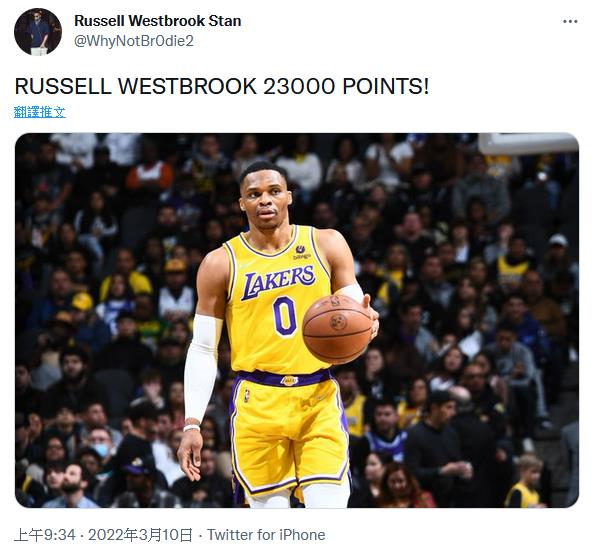Click the backboard corner in the photo
Image resolution: width=596 pixels, height=560 pixels.
528,143
